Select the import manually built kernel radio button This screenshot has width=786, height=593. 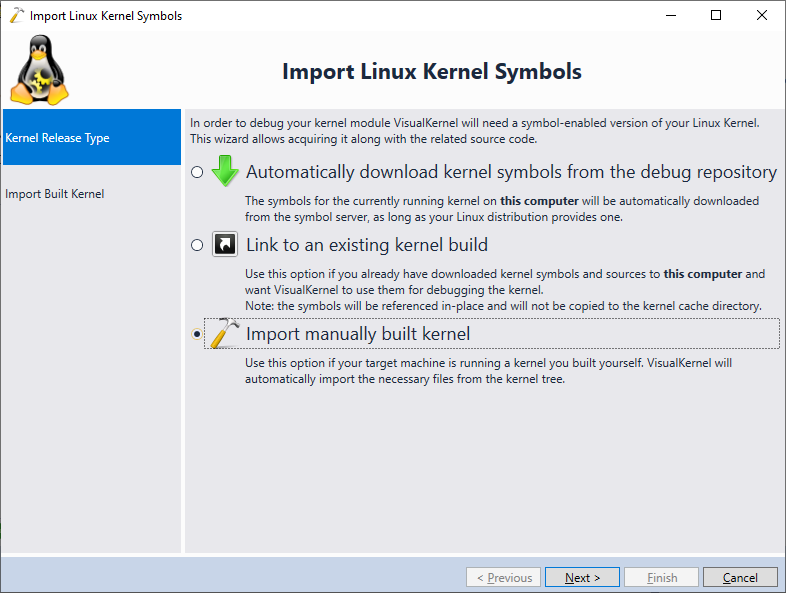click(197, 334)
